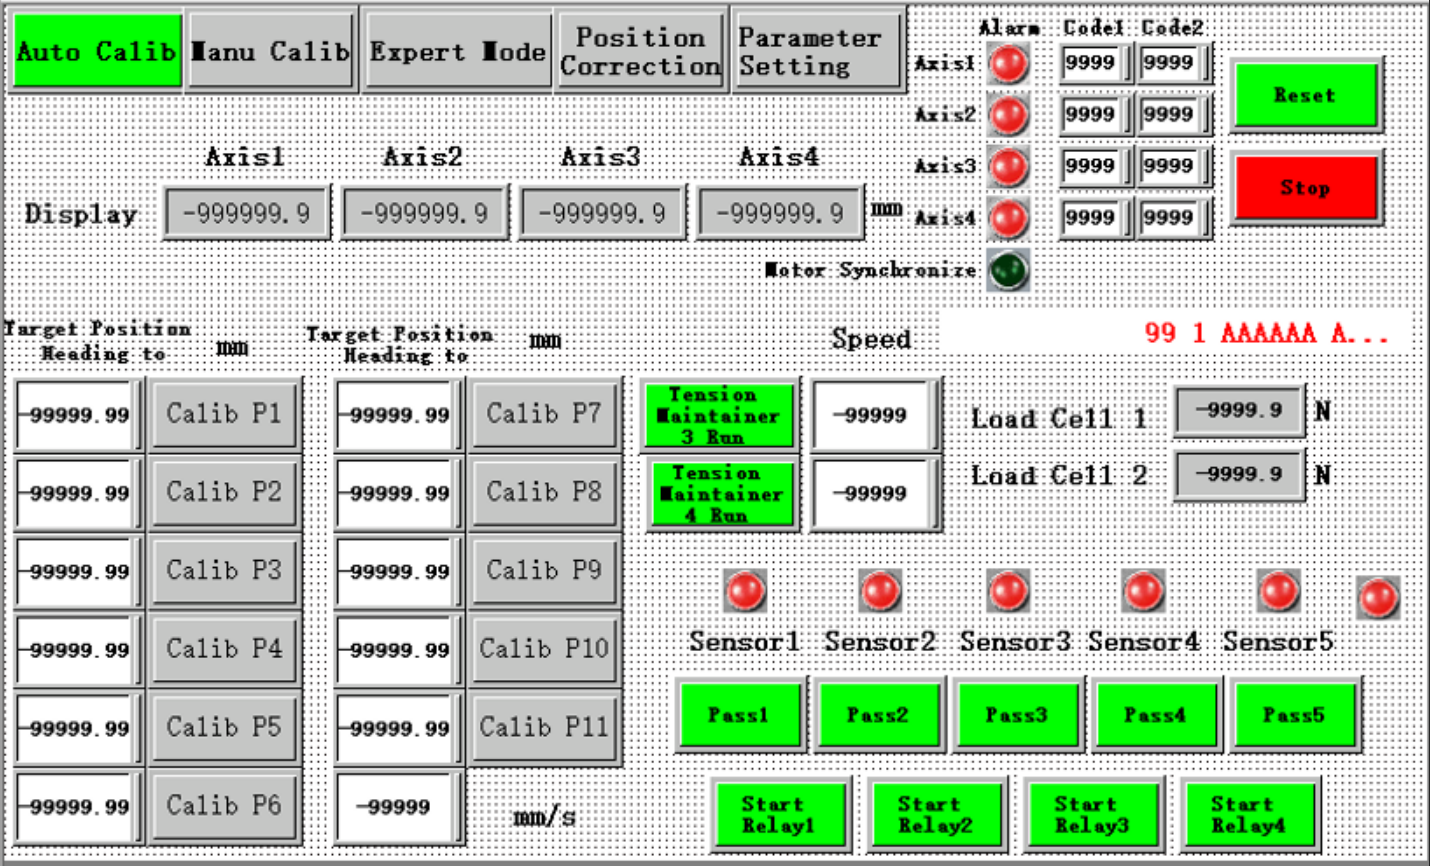Open the Parameter Setting tab

pyautogui.click(x=816, y=52)
